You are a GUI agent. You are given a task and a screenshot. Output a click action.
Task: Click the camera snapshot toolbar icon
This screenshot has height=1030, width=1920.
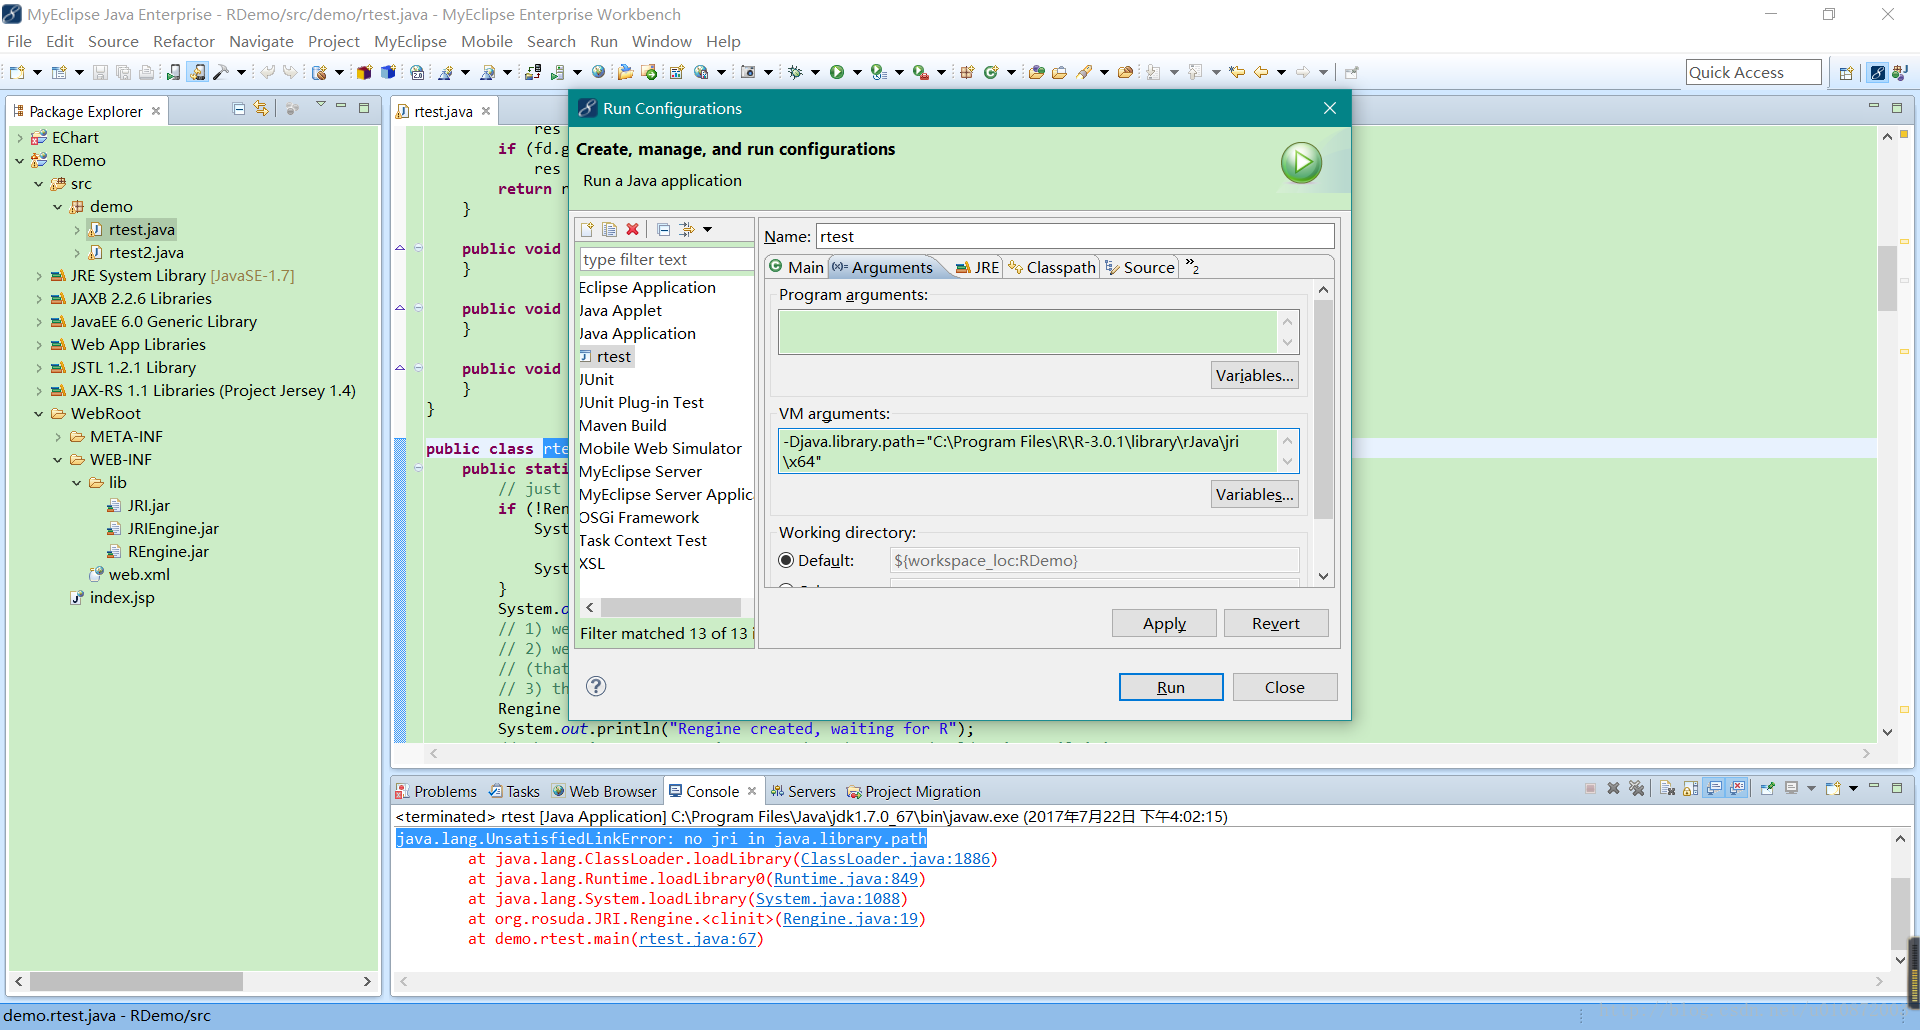748,72
